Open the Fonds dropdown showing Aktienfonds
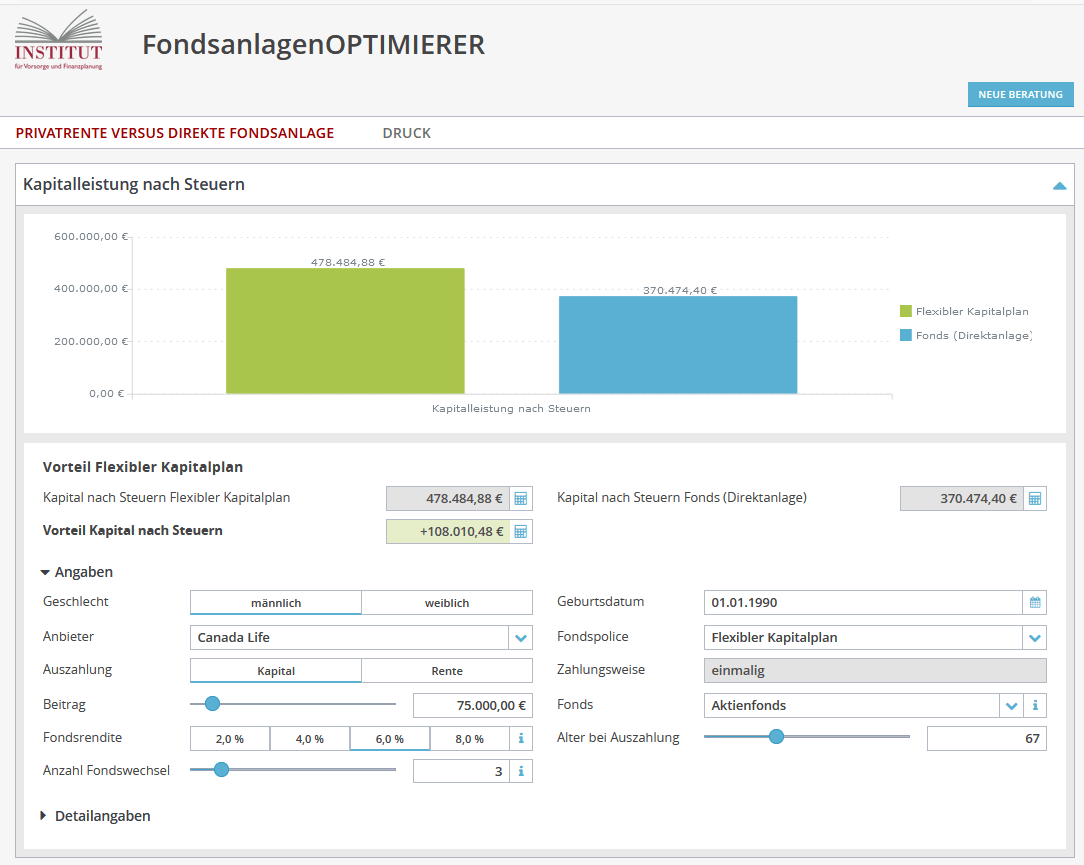Image resolution: width=1084 pixels, height=865 pixels. click(1011, 705)
